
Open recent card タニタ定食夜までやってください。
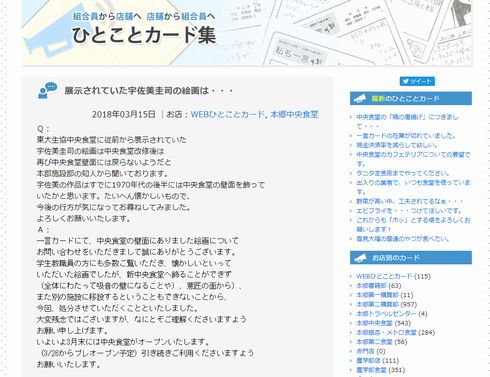coord(403,173)
